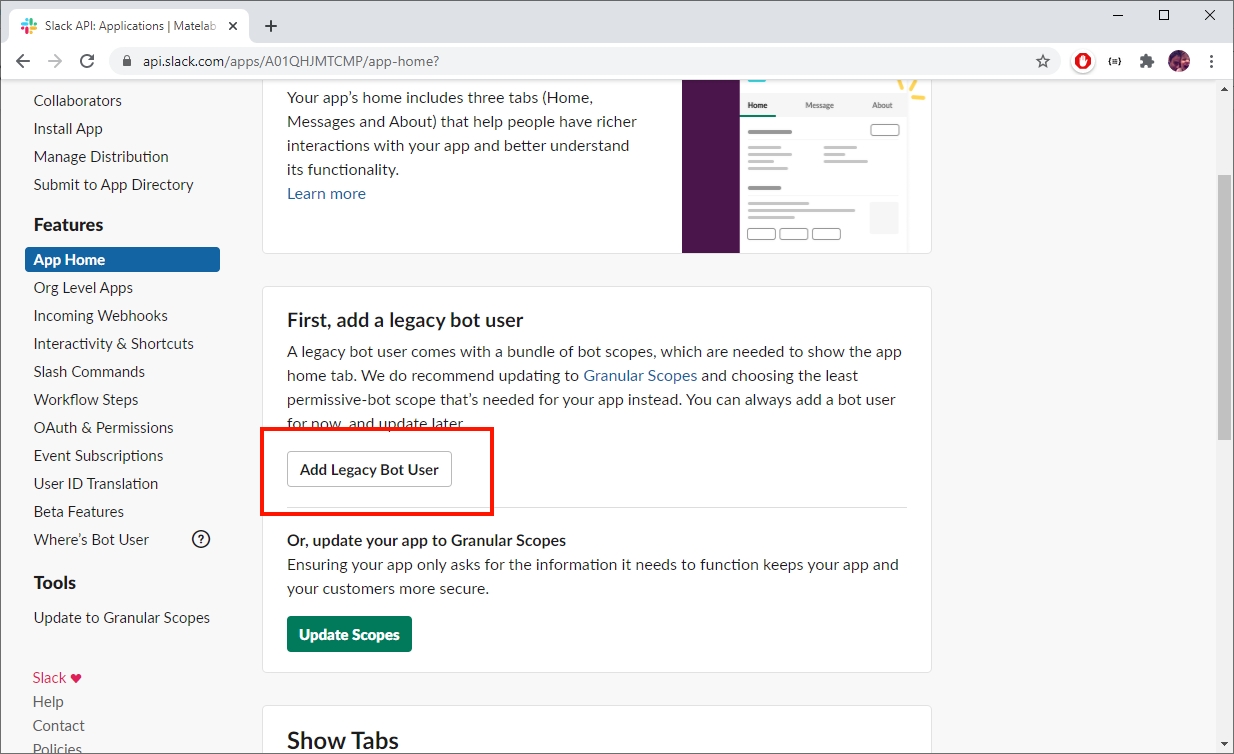Open the Granular Scopes link
This screenshot has width=1234, height=754.
point(640,376)
